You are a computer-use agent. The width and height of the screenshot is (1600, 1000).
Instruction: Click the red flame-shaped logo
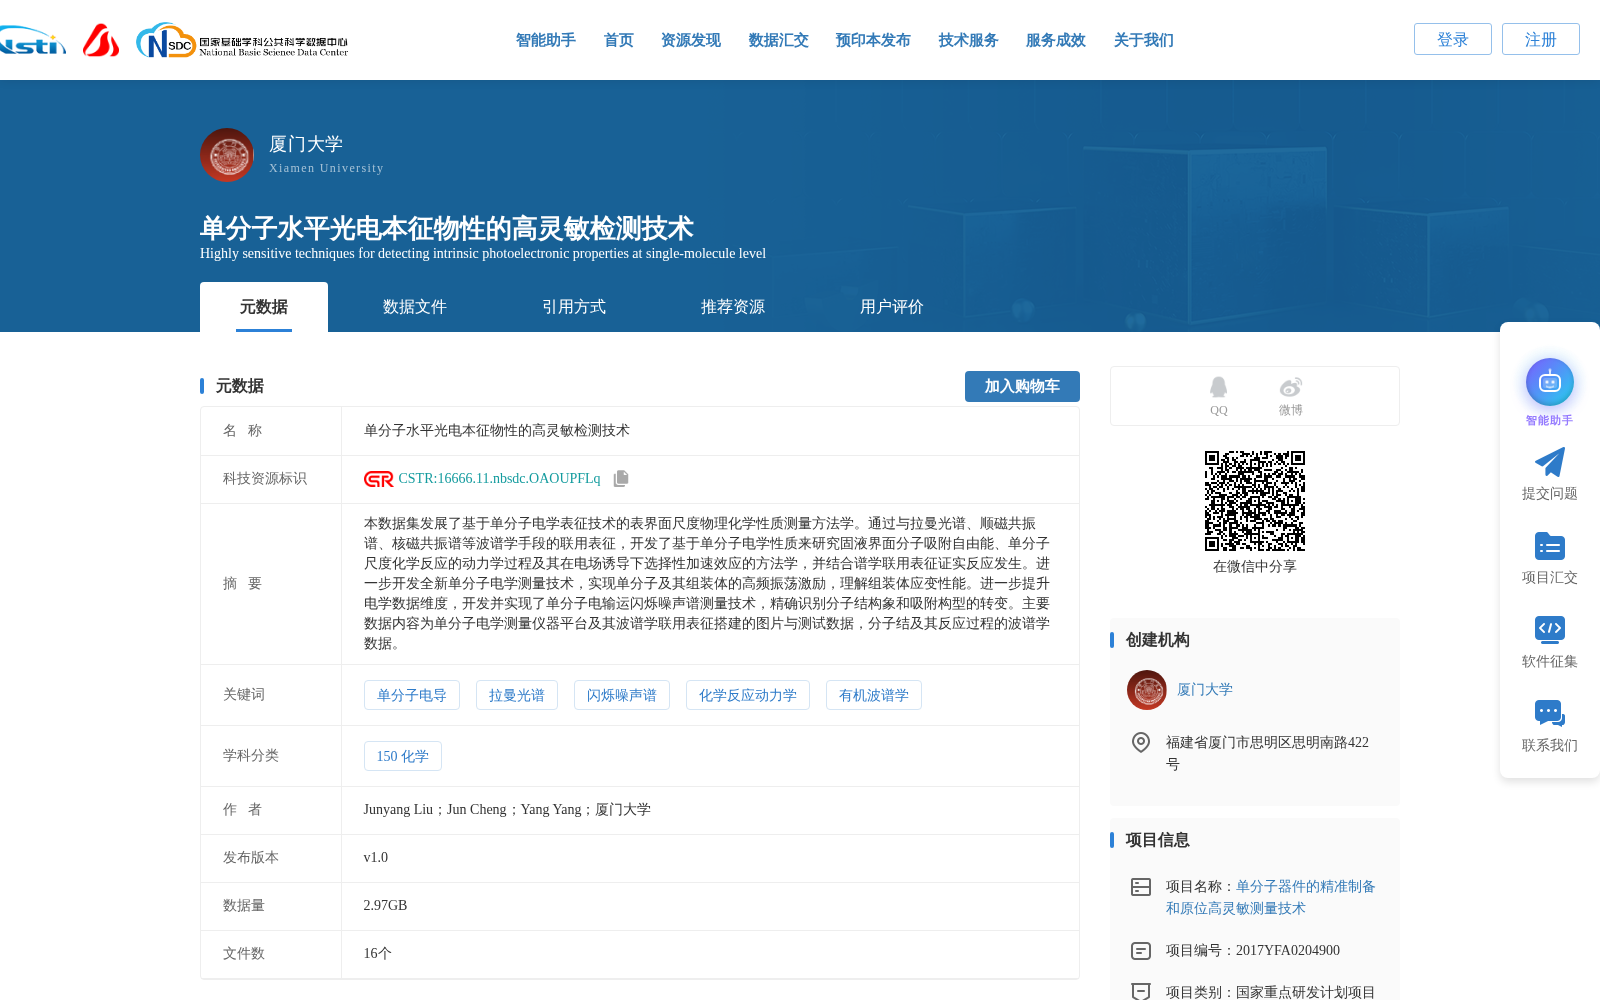pos(101,40)
